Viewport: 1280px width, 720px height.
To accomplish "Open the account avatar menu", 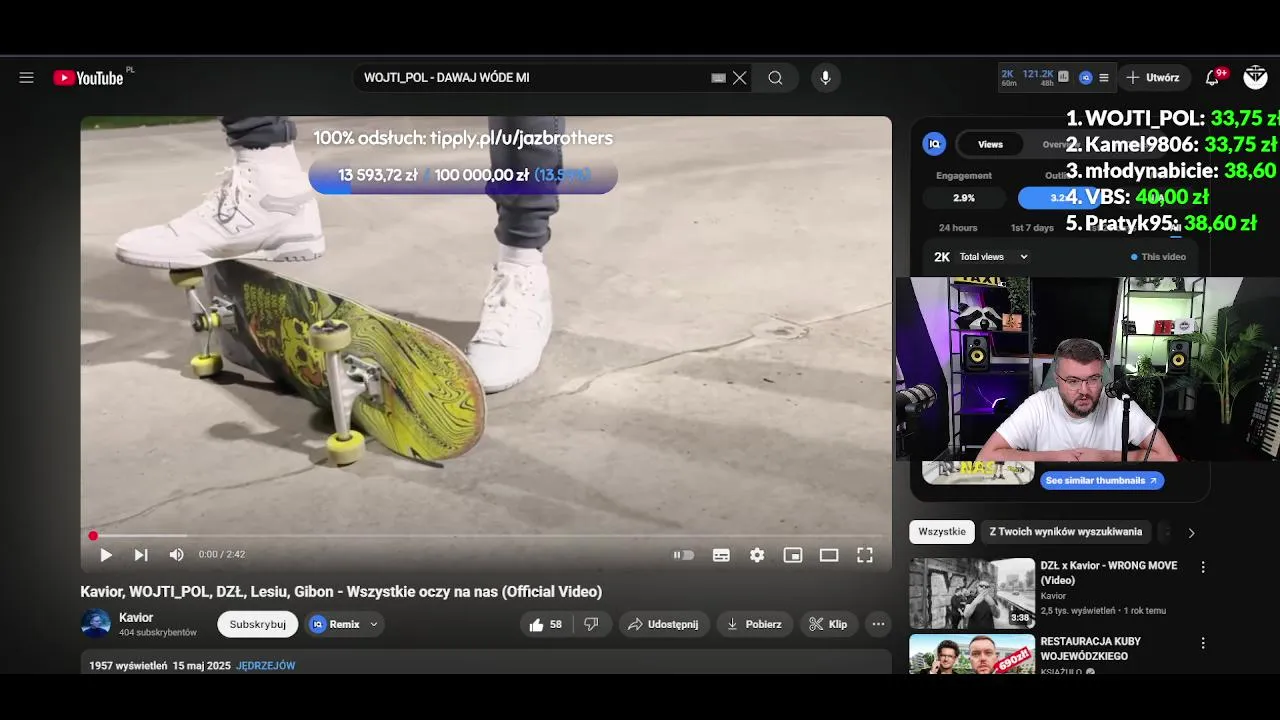I will click(1255, 77).
